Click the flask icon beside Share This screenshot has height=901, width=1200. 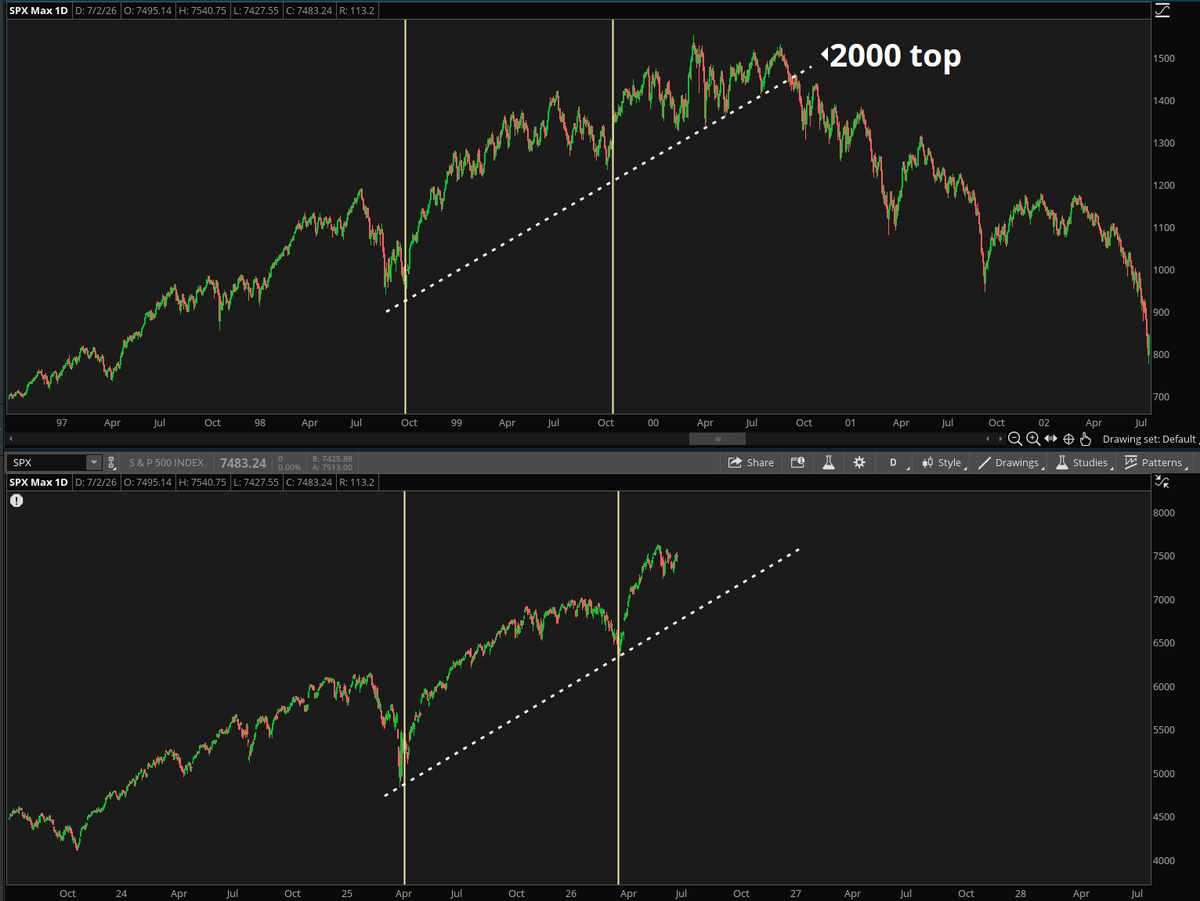pyautogui.click(x=828, y=463)
